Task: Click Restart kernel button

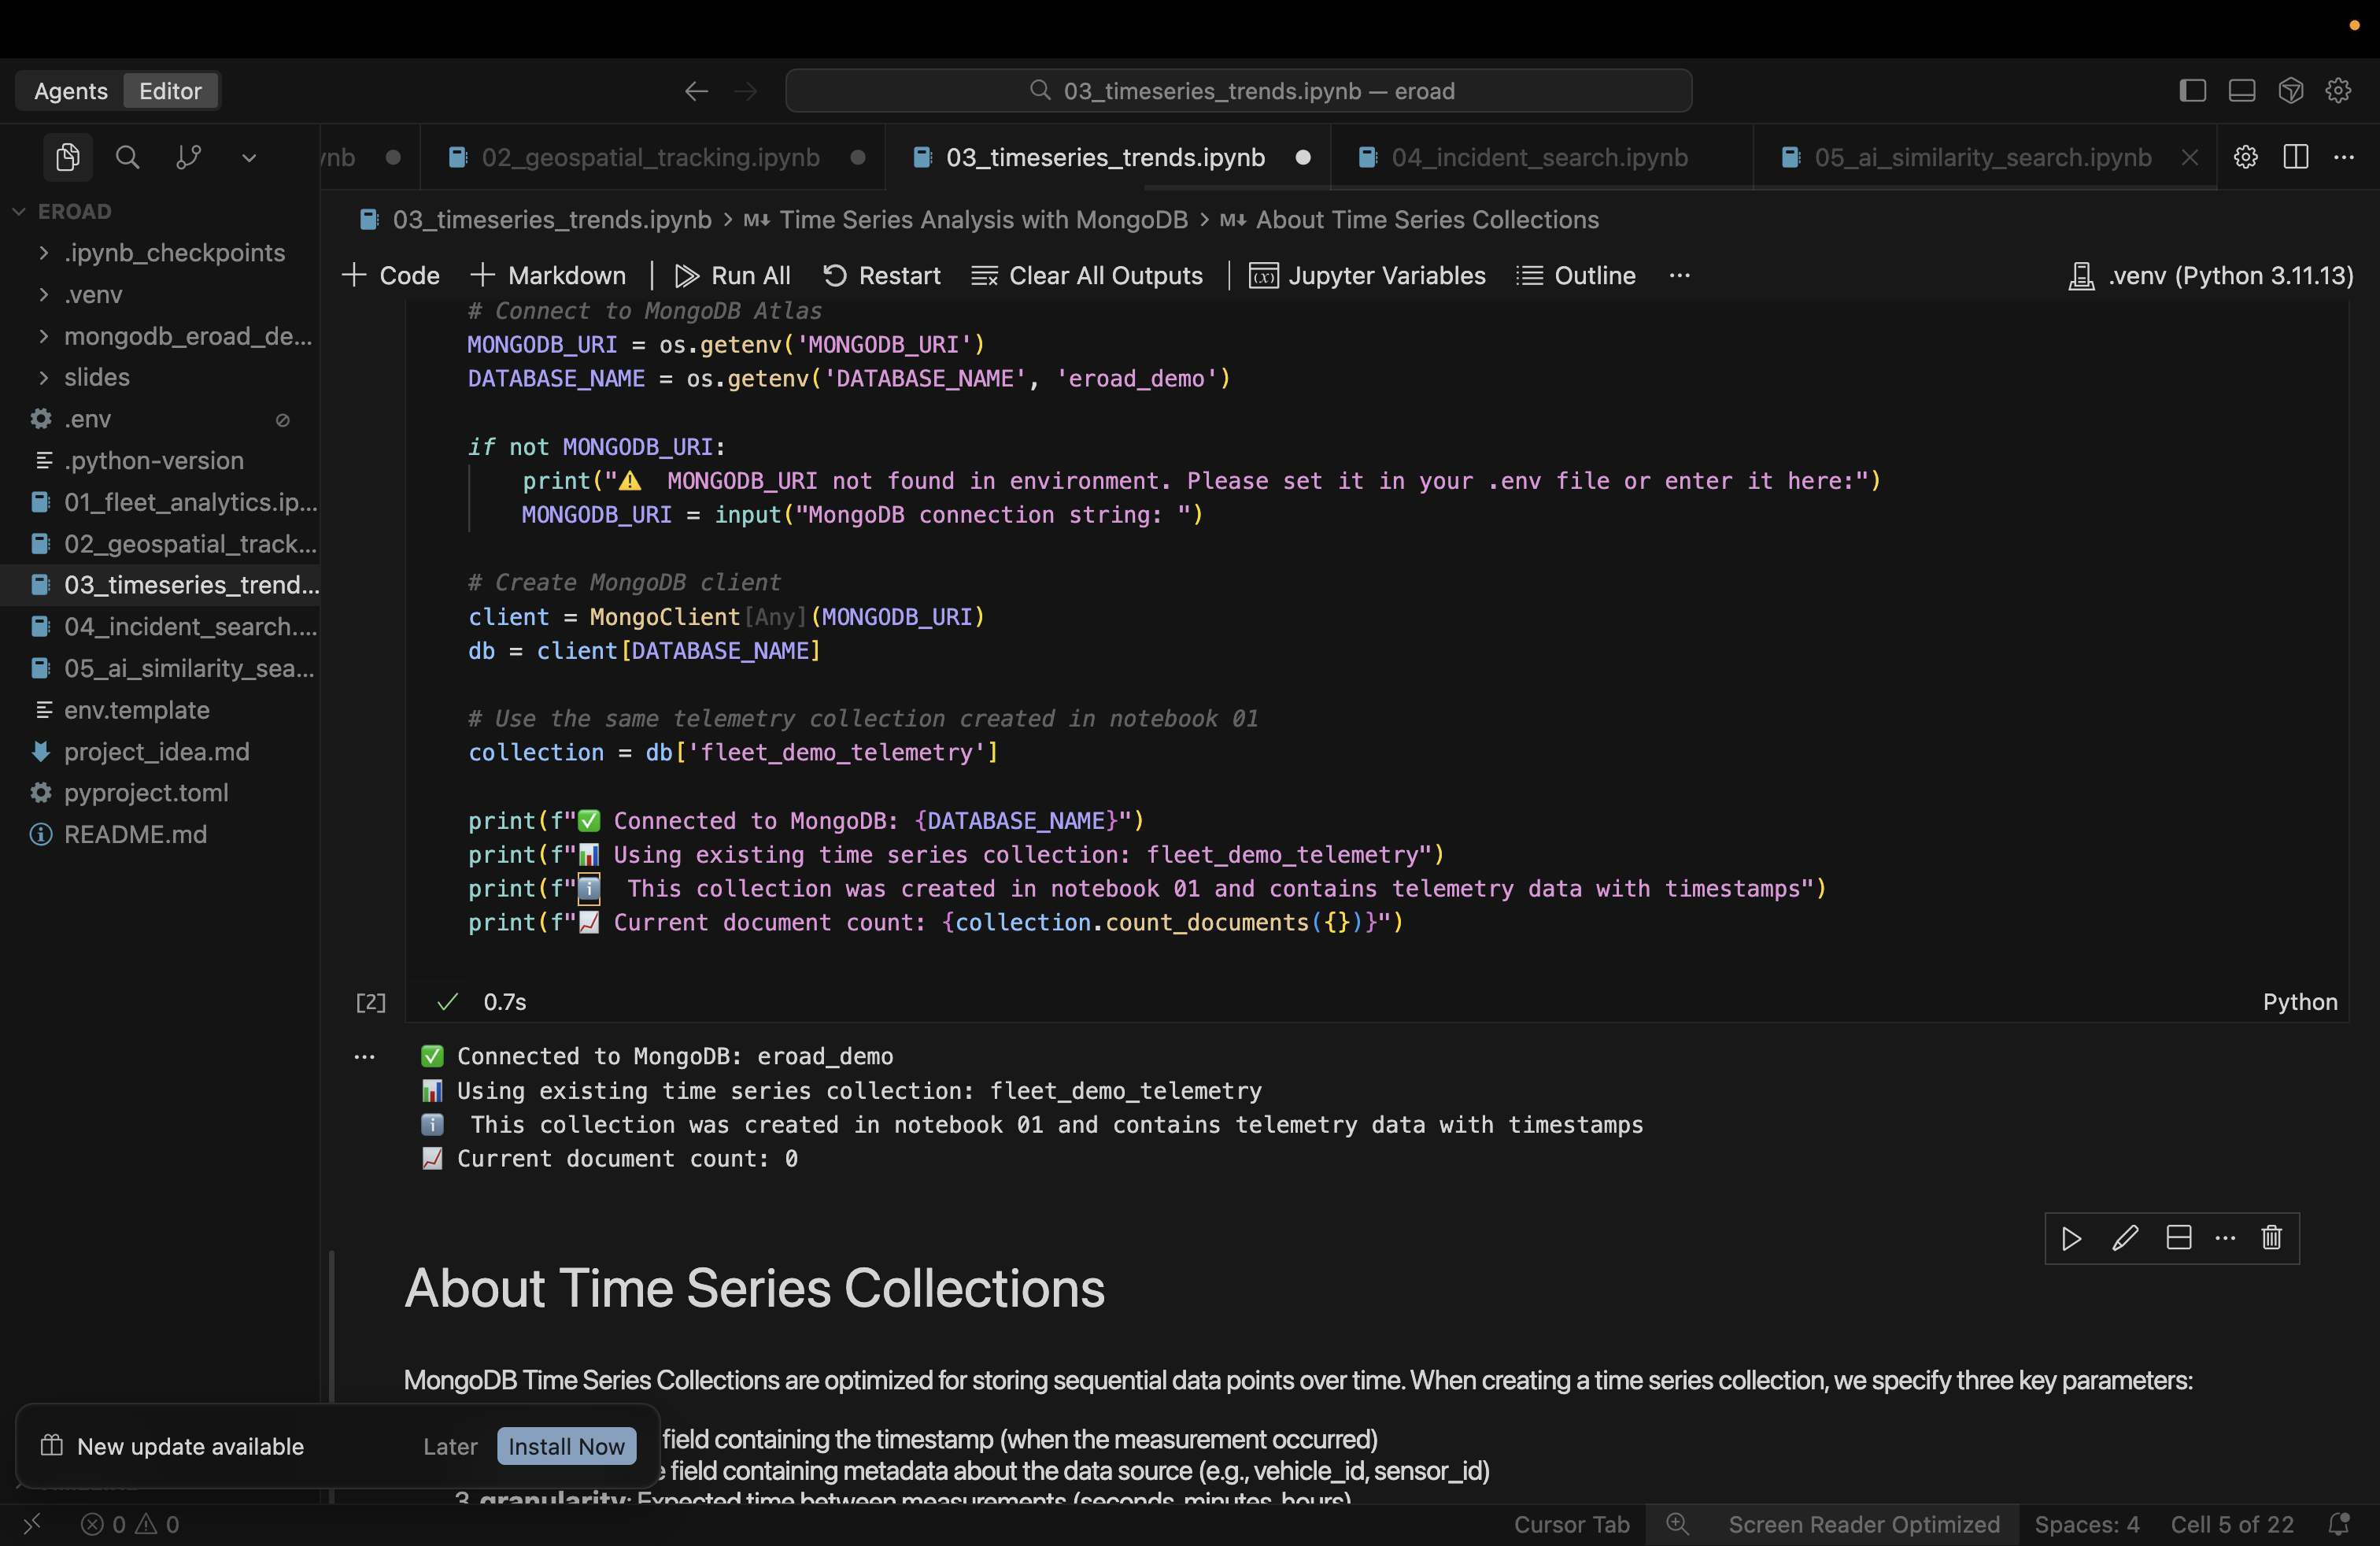Action: (881, 275)
